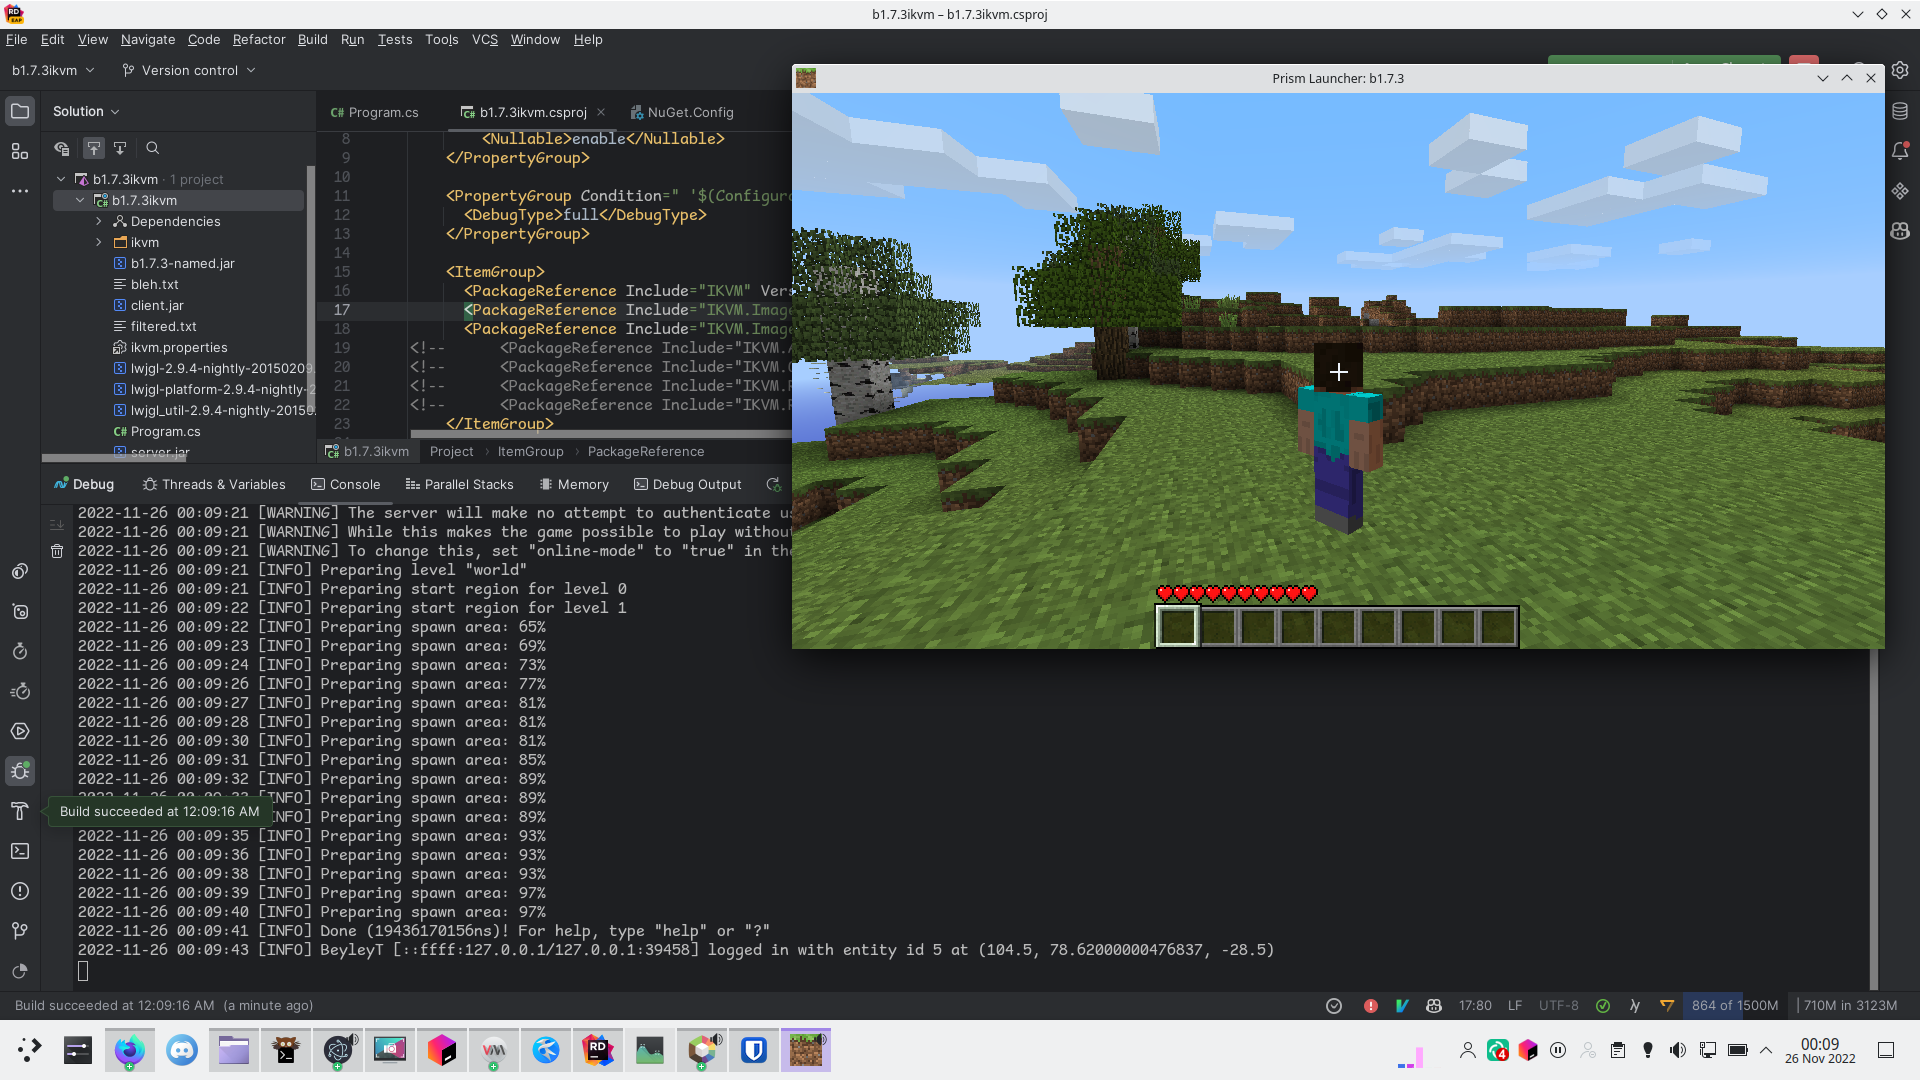Open the Version control dropdown
Screen dimensions: 1920x1080
coord(189,70)
